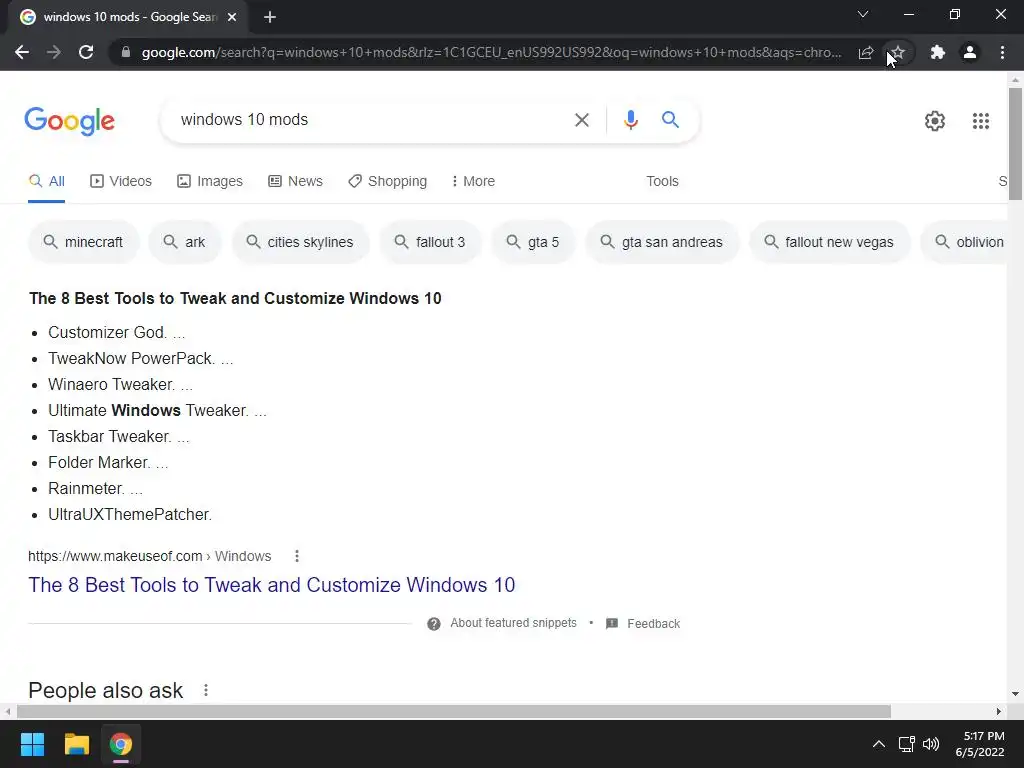Click the Chrome taskbar icon

(x=121, y=744)
